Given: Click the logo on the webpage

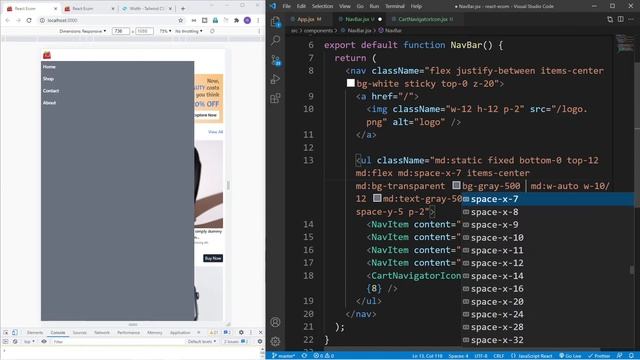Looking at the screenshot, I should click(x=47, y=55).
